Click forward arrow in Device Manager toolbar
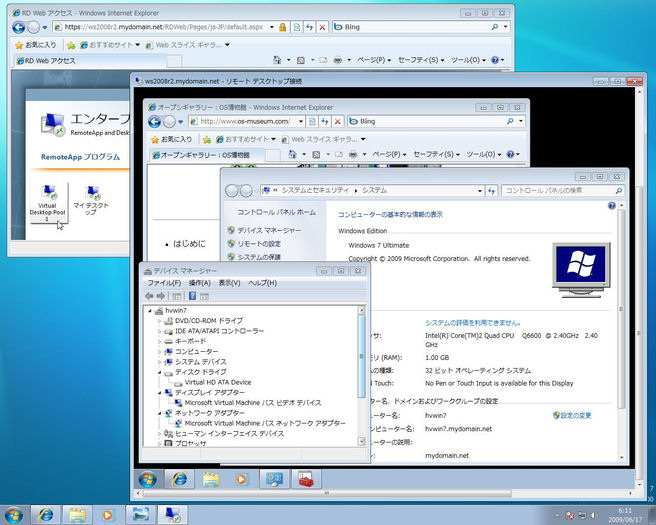 pos(161,296)
